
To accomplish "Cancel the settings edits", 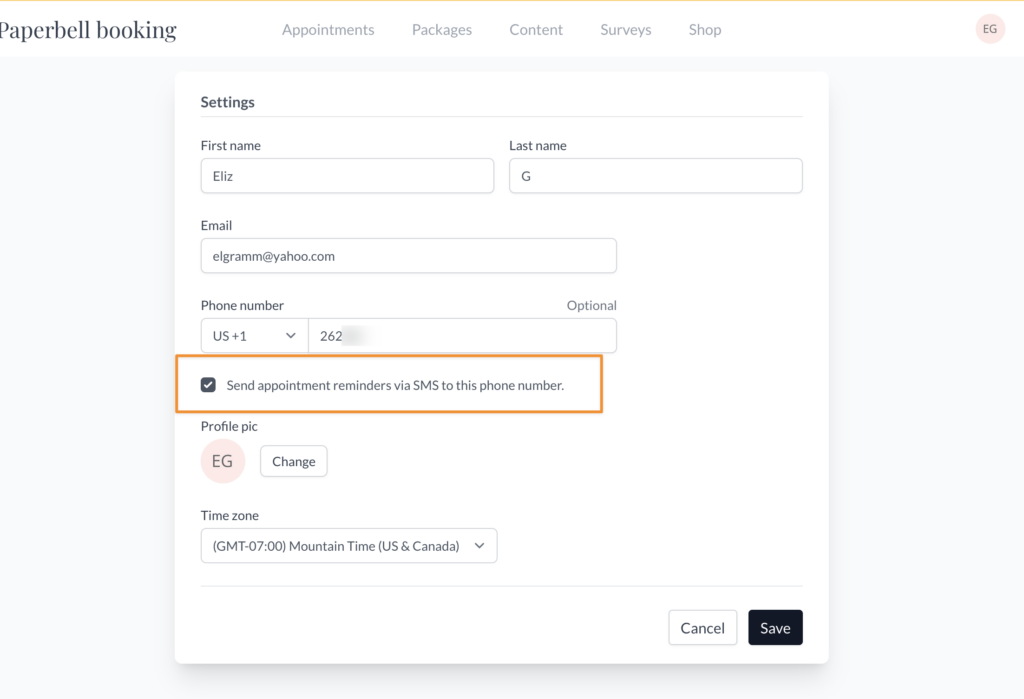I will point(702,628).
